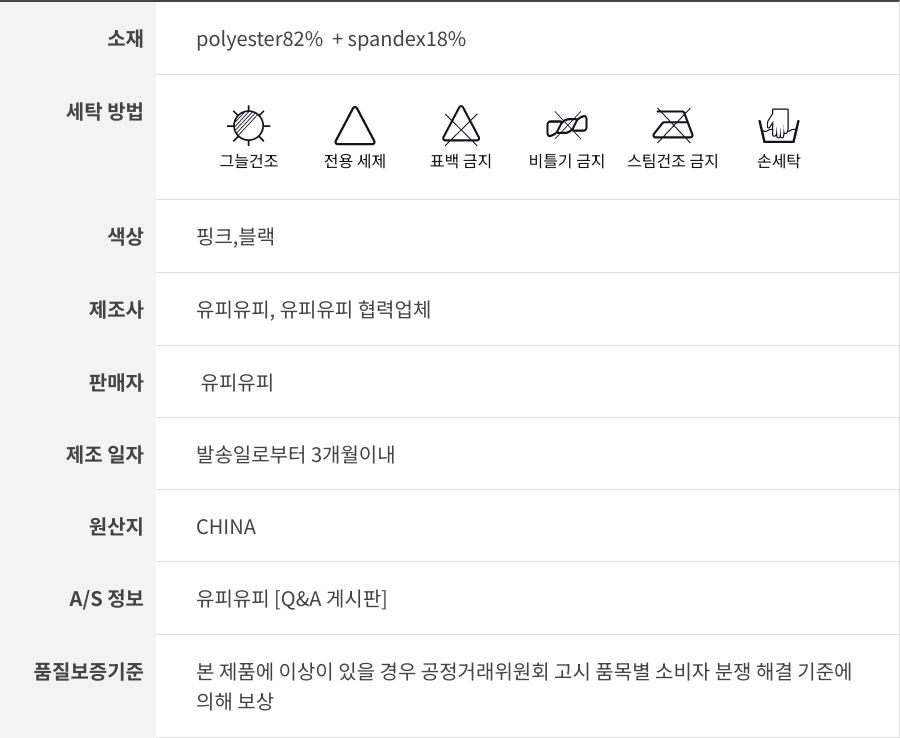Click the no-steam-dry crossed iron icon

pyautogui.click(x=672, y=126)
